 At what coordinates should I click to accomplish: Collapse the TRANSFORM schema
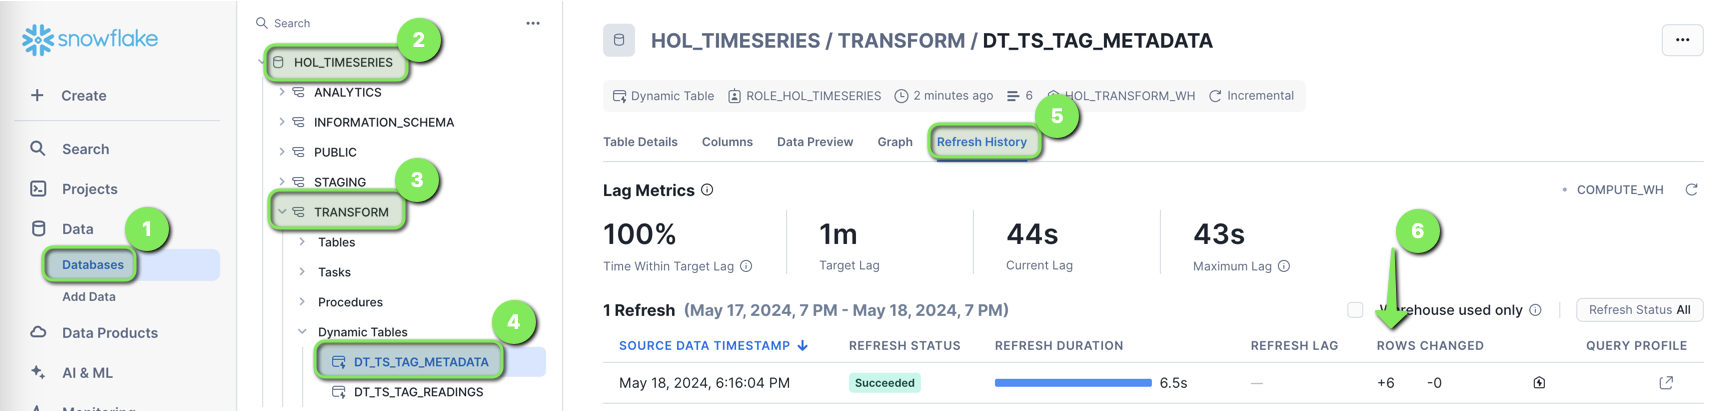click(282, 212)
